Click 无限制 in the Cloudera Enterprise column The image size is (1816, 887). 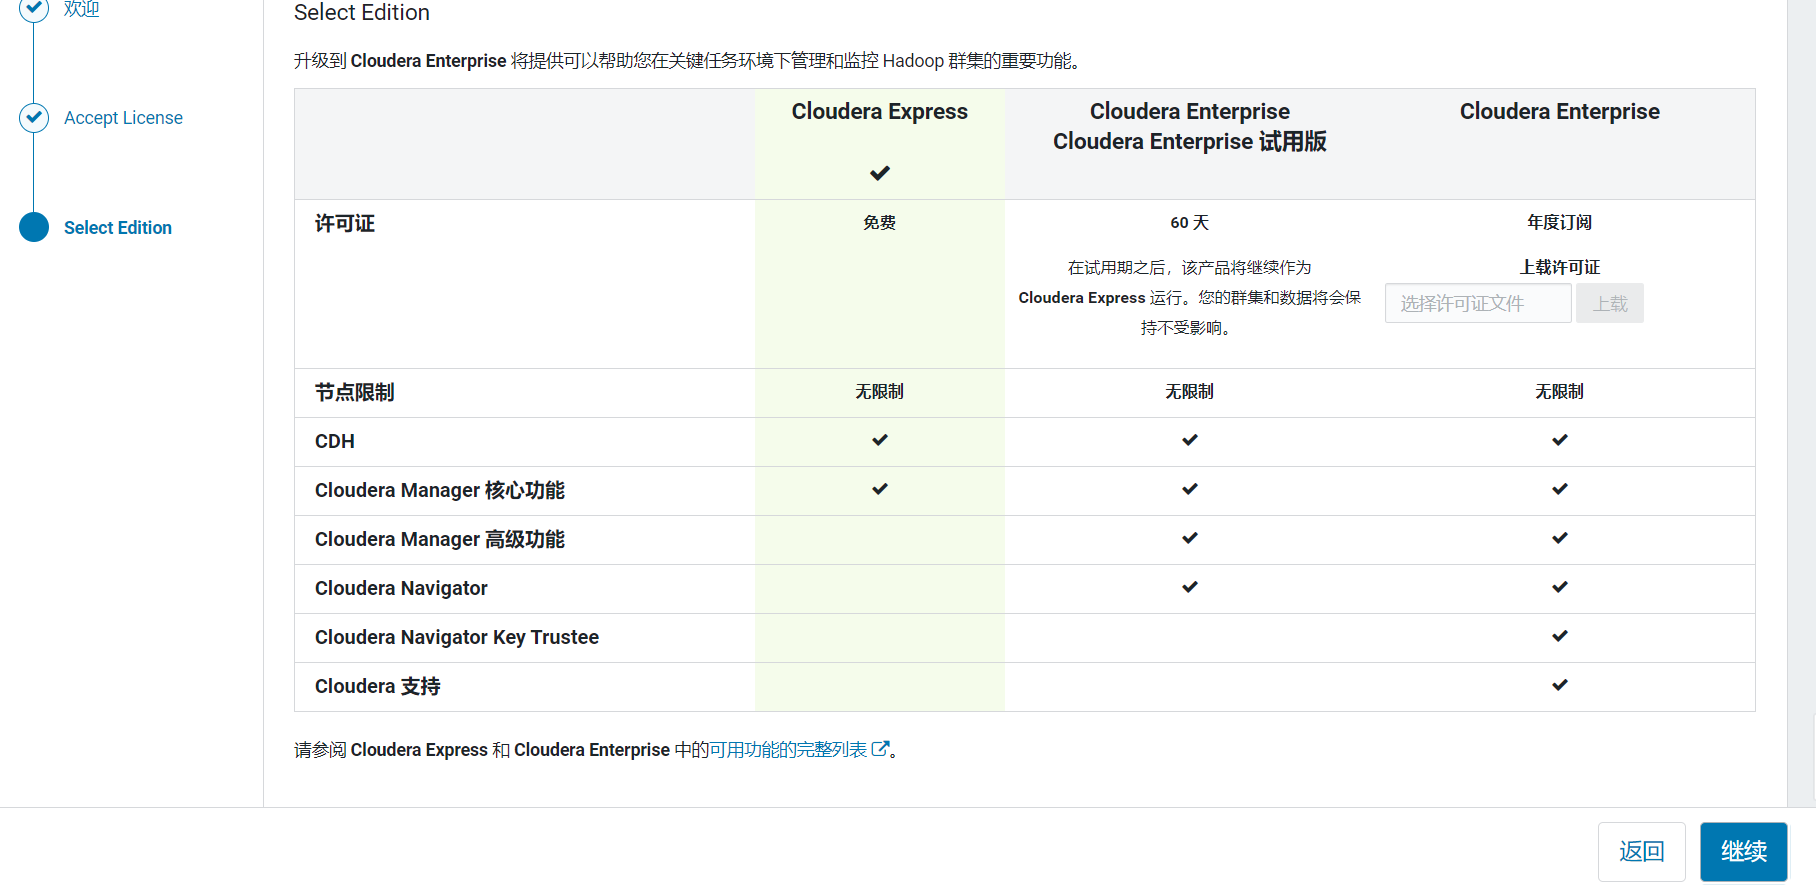click(x=1560, y=391)
